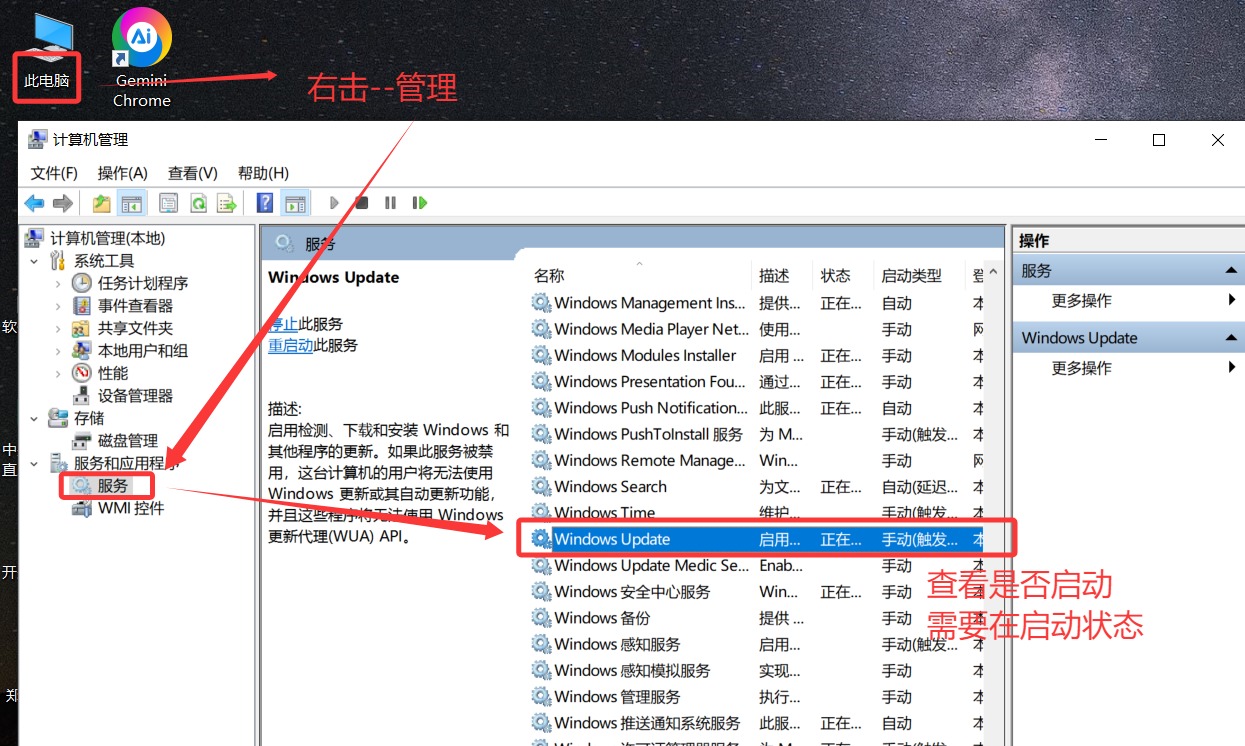Select the Windows Remote Manage... row
The width and height of the screenshot is (1245, 746).
[x=756, y=461]
